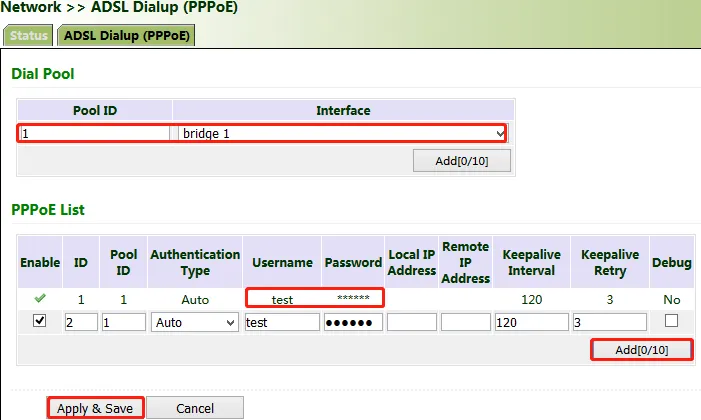Viewport: 701px width, 420px height.
Task: Click the Remote IP Address column header
Action: pyautogui.click(x=465, y=263)
